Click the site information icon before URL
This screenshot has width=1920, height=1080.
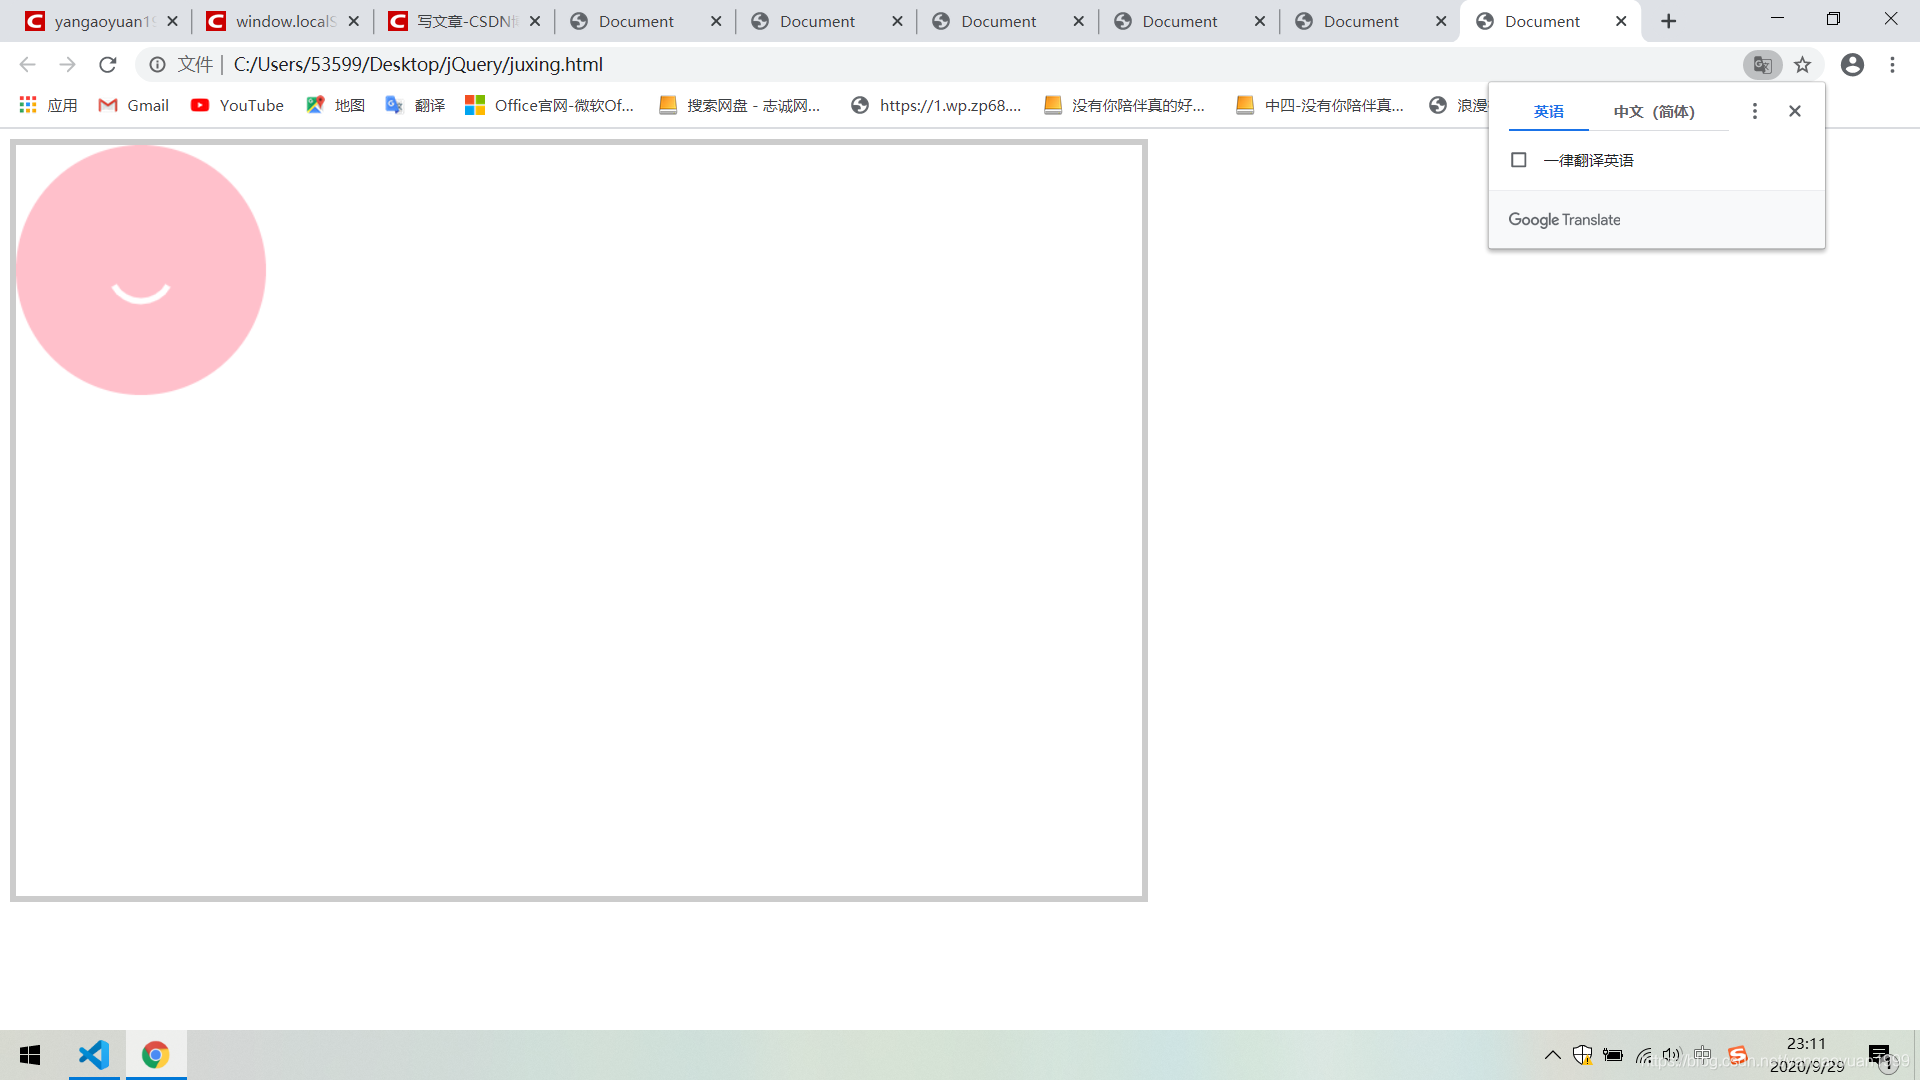coord(157,65)
